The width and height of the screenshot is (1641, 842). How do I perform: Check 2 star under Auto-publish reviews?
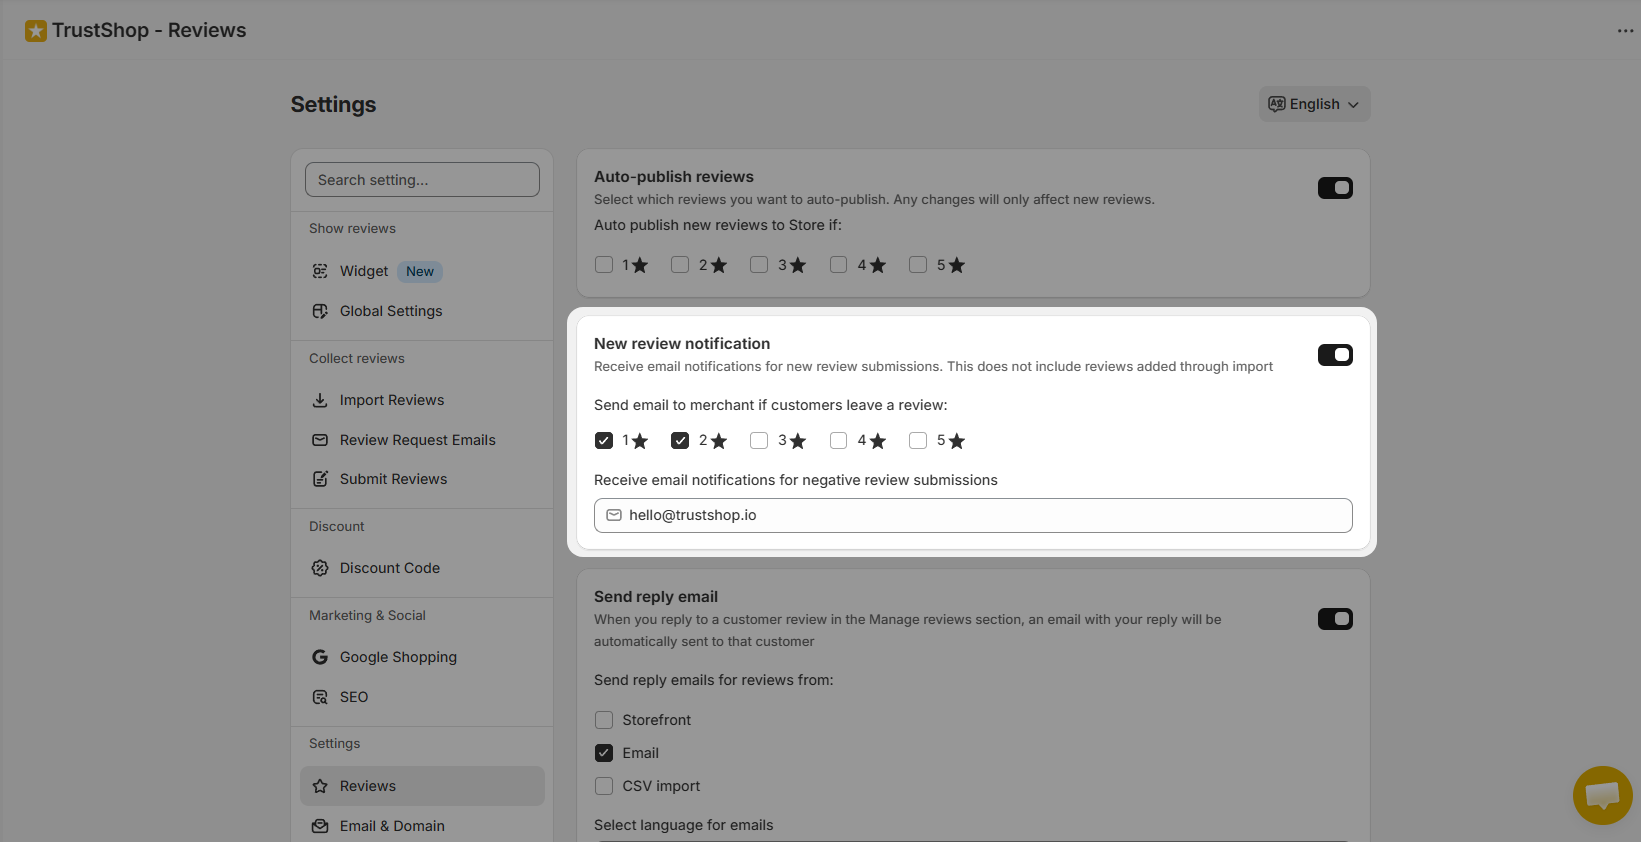(x=680, y=265)
